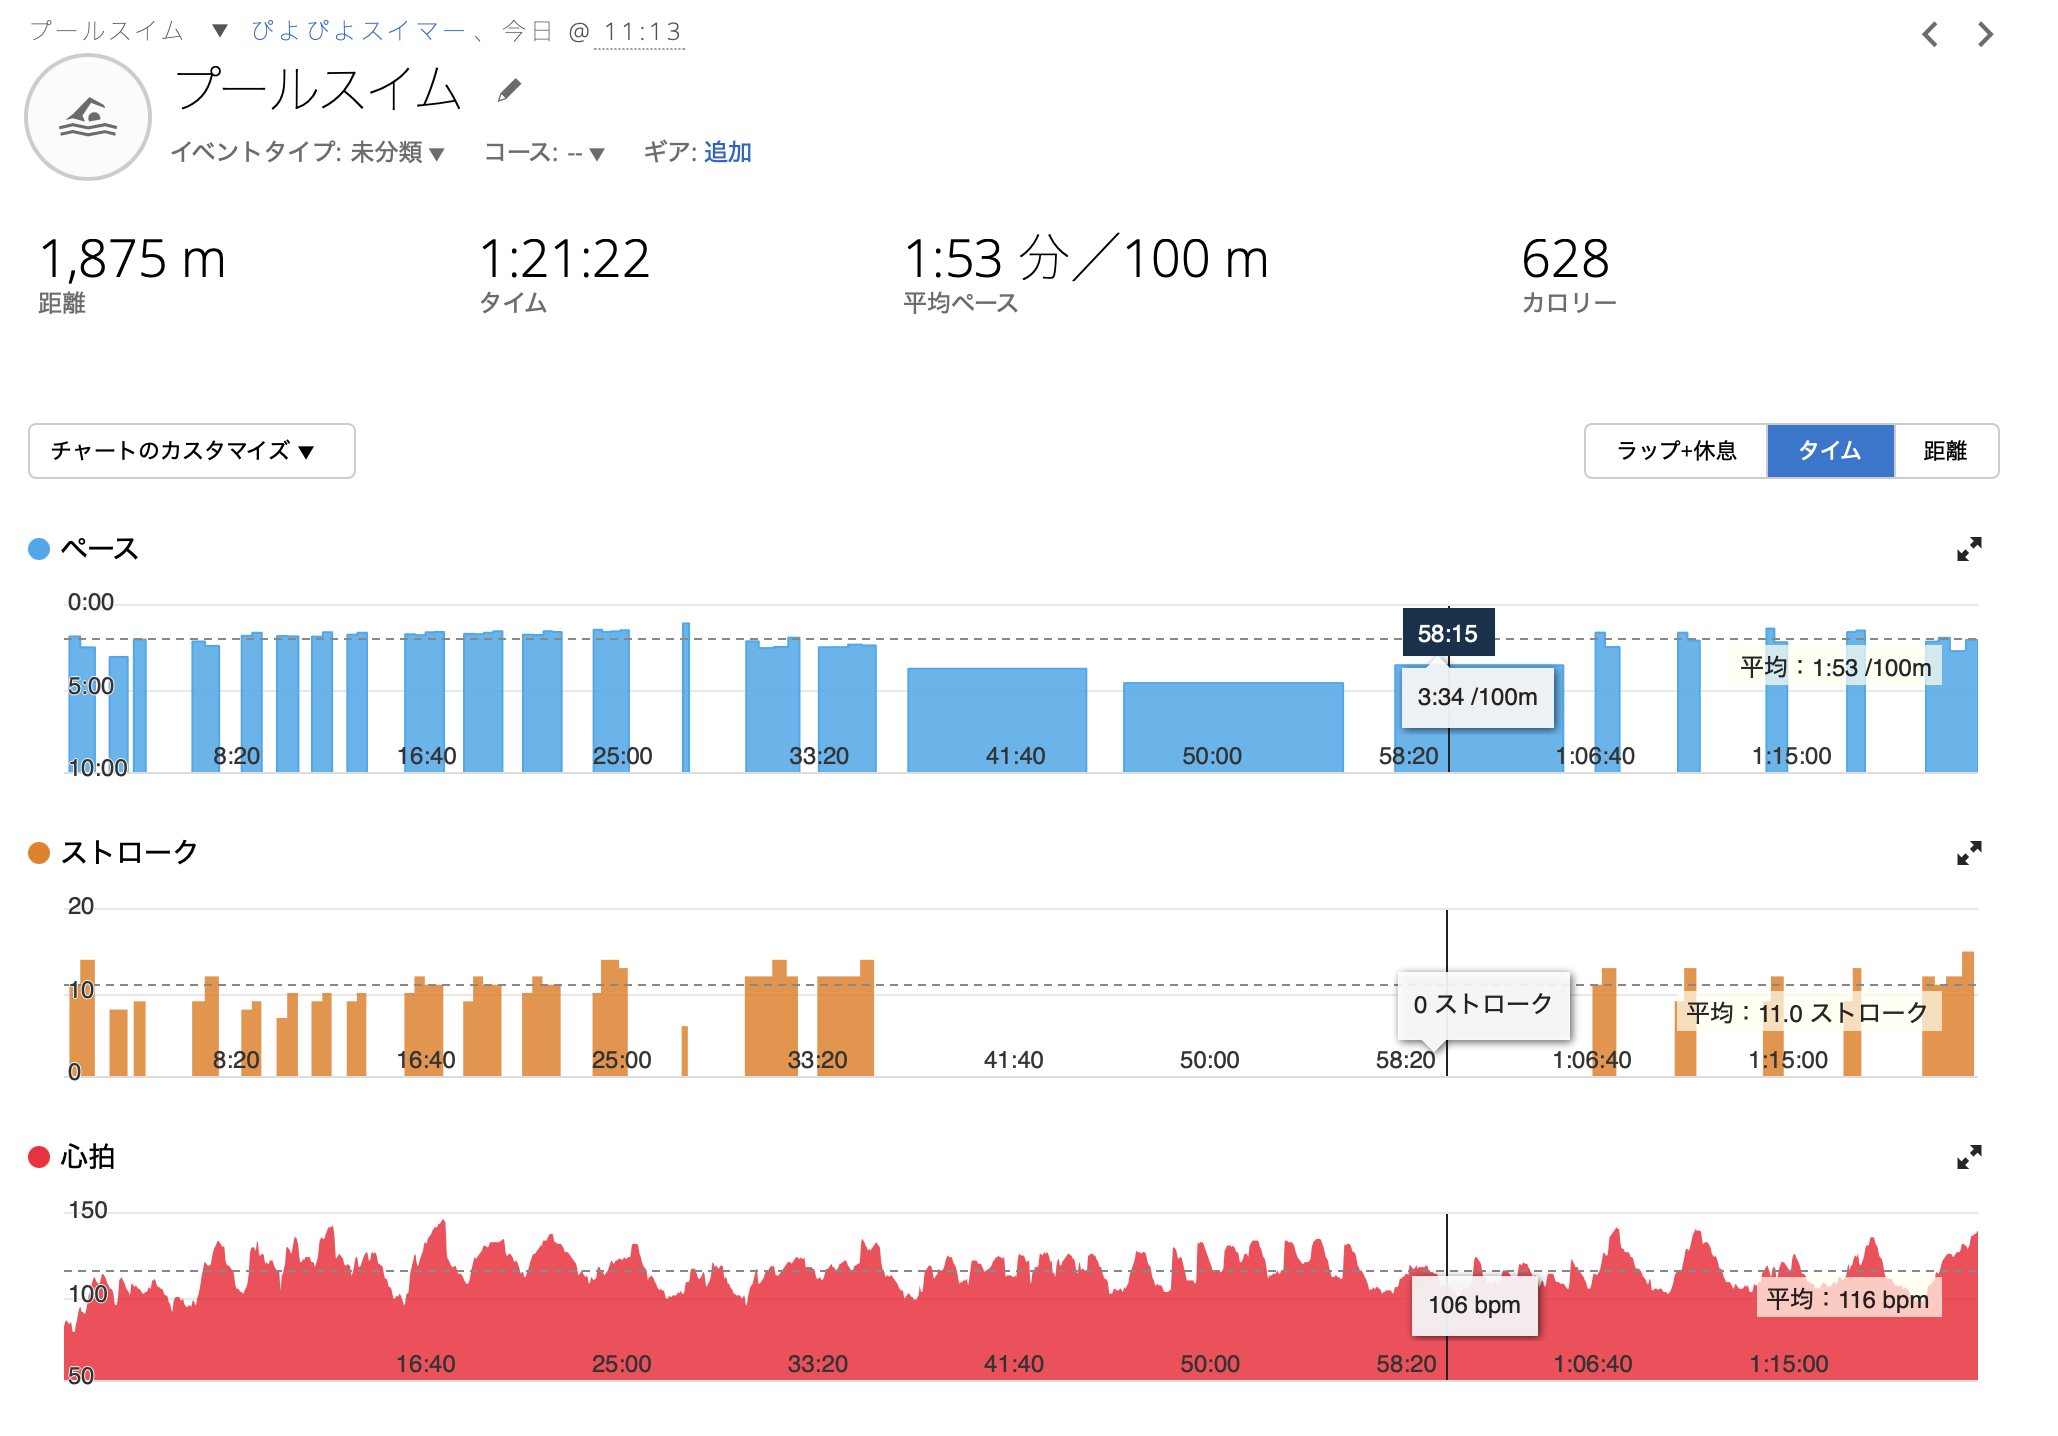
Task: Click the 11:13 start time field
Action: [x=641, y=32]
